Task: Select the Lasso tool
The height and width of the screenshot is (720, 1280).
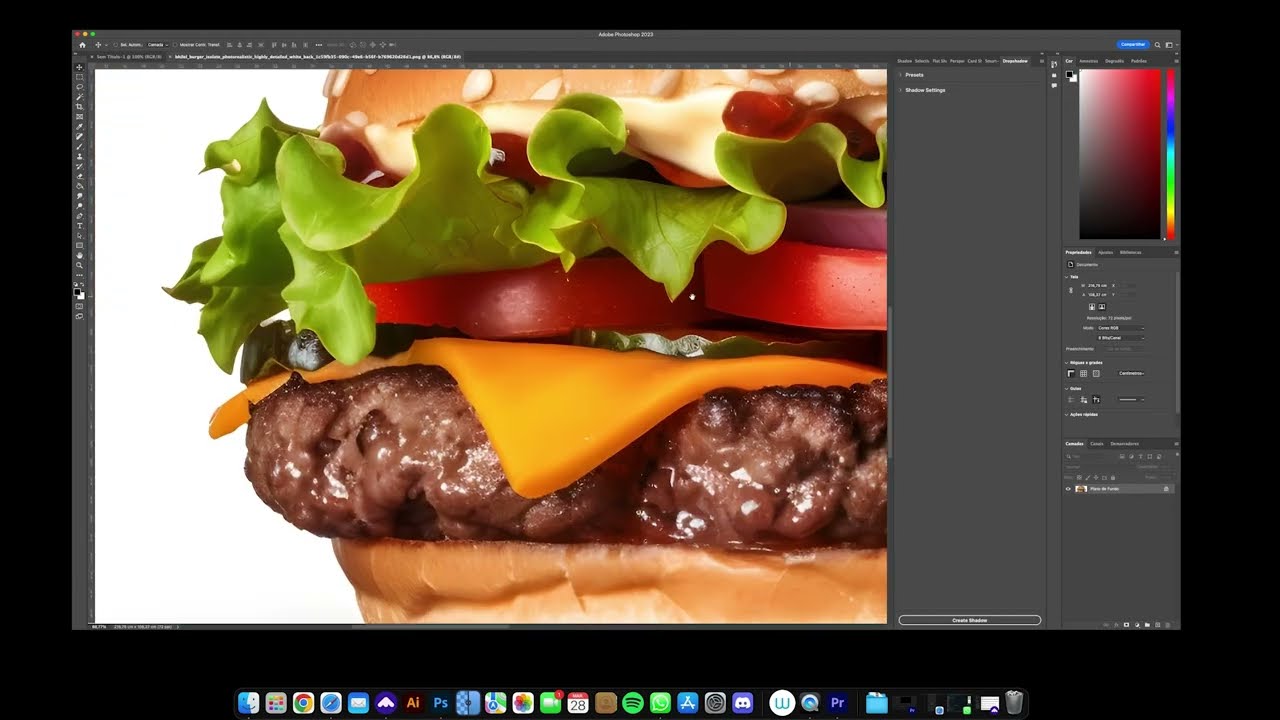Action: click(79, 87)
